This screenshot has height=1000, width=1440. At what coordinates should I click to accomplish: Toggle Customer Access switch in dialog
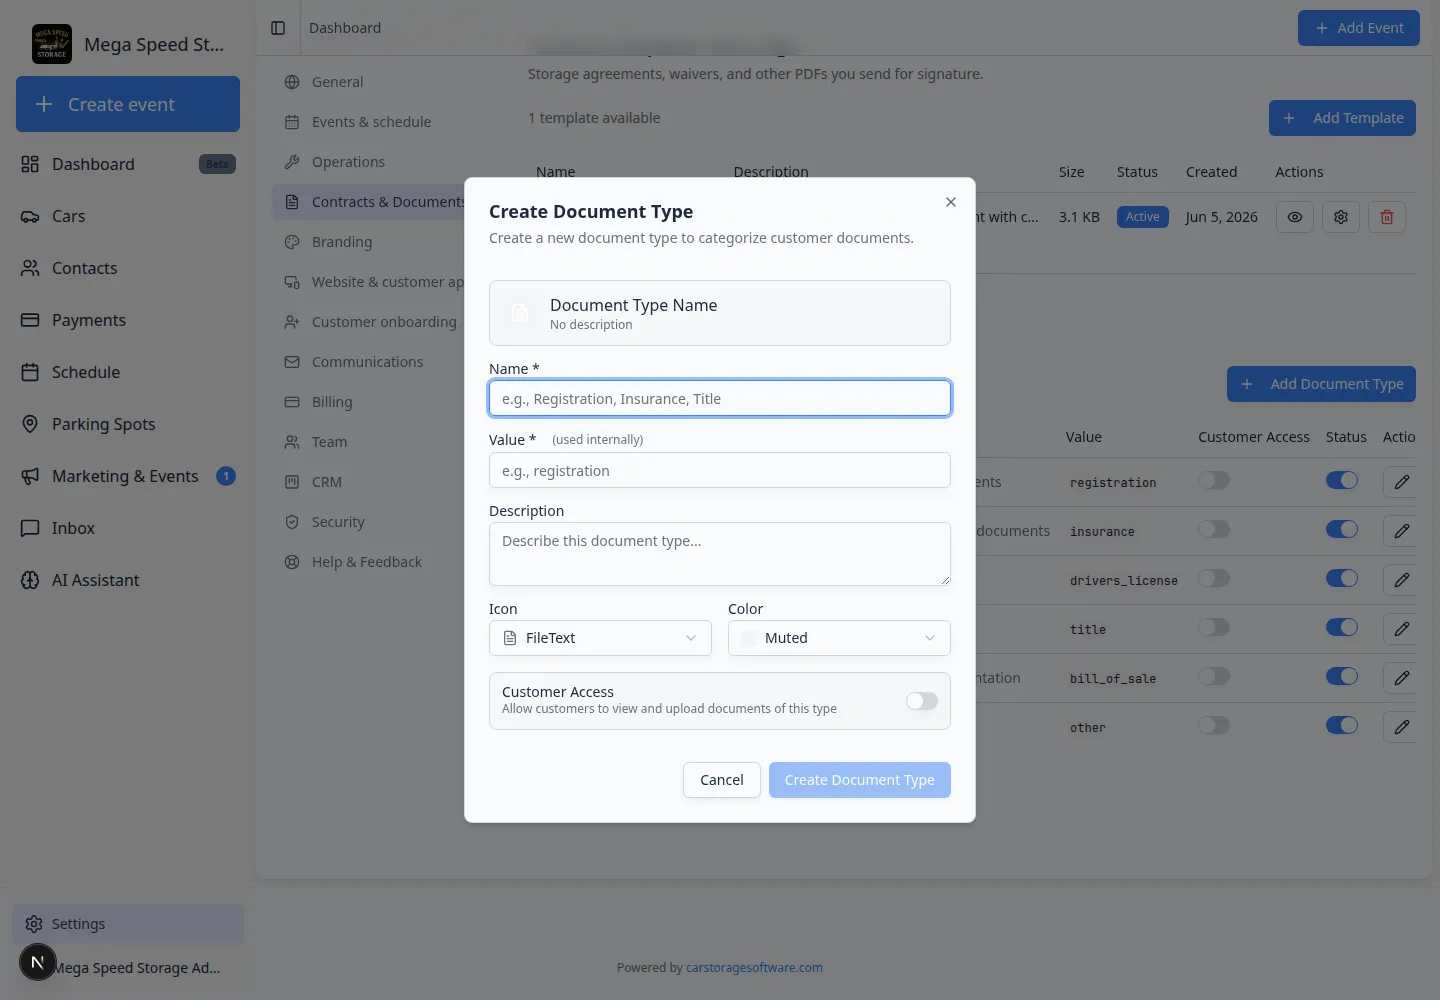coord(922,701)
